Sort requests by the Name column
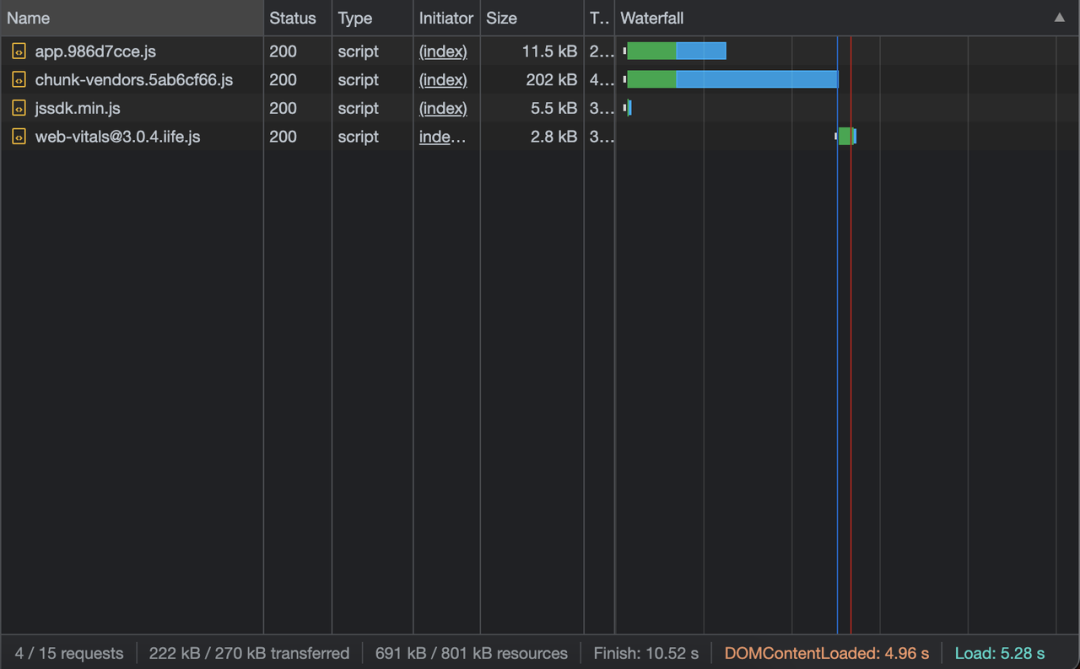 point(132,18)
